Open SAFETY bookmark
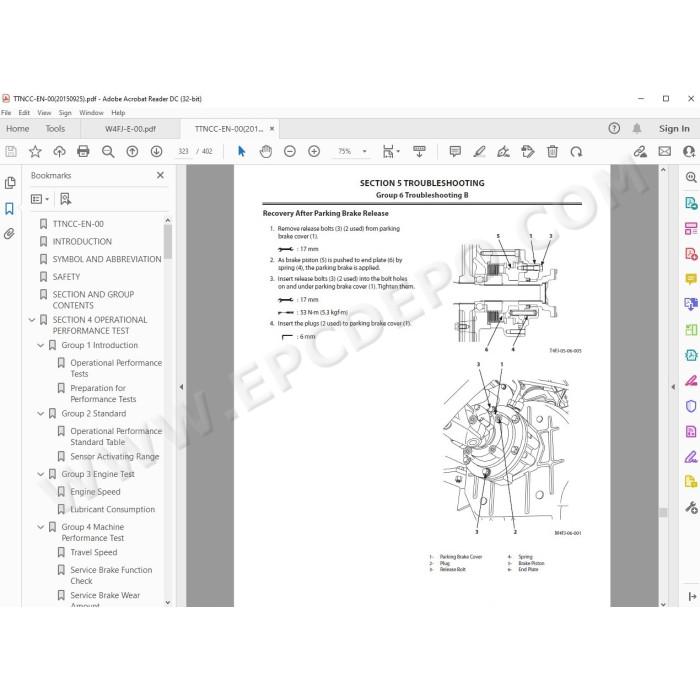The image size is (700, 700). tap(67, 277)
